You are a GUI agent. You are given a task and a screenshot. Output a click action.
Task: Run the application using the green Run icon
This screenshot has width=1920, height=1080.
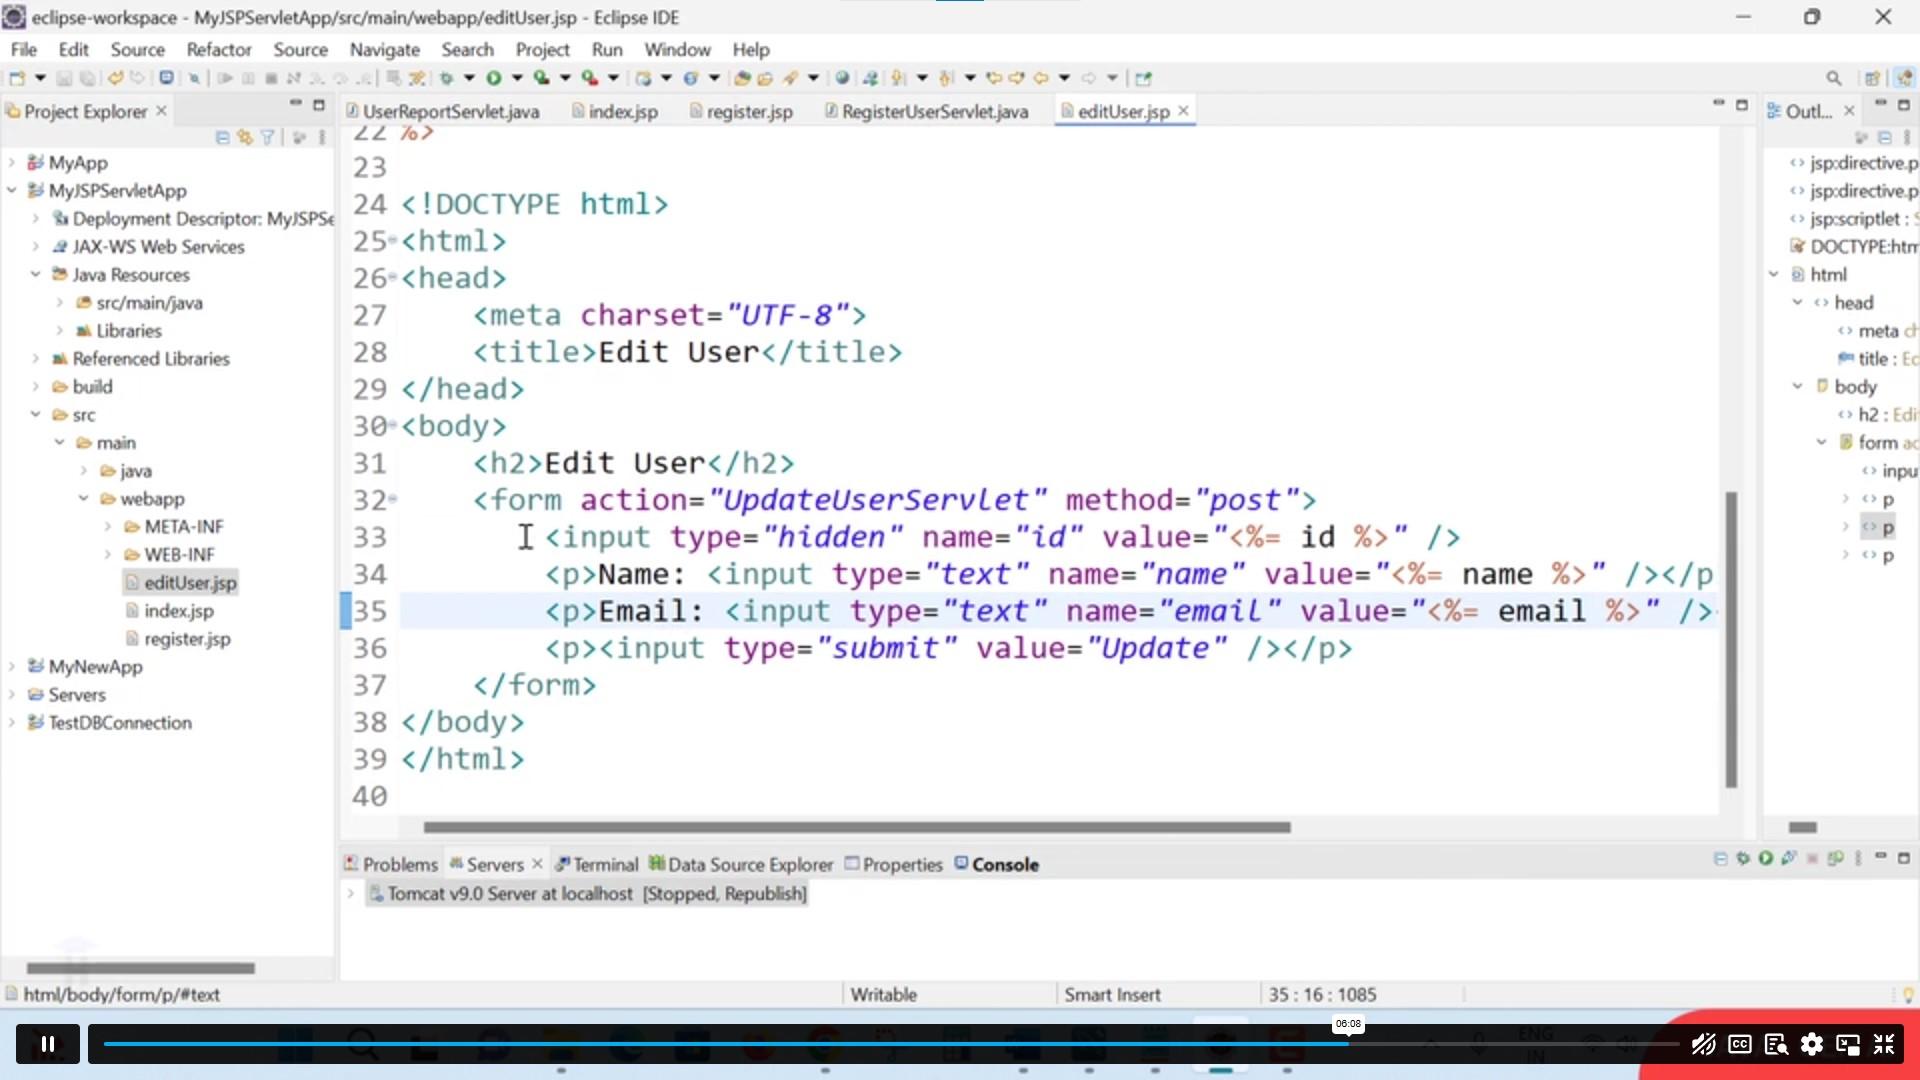(492, 77)
